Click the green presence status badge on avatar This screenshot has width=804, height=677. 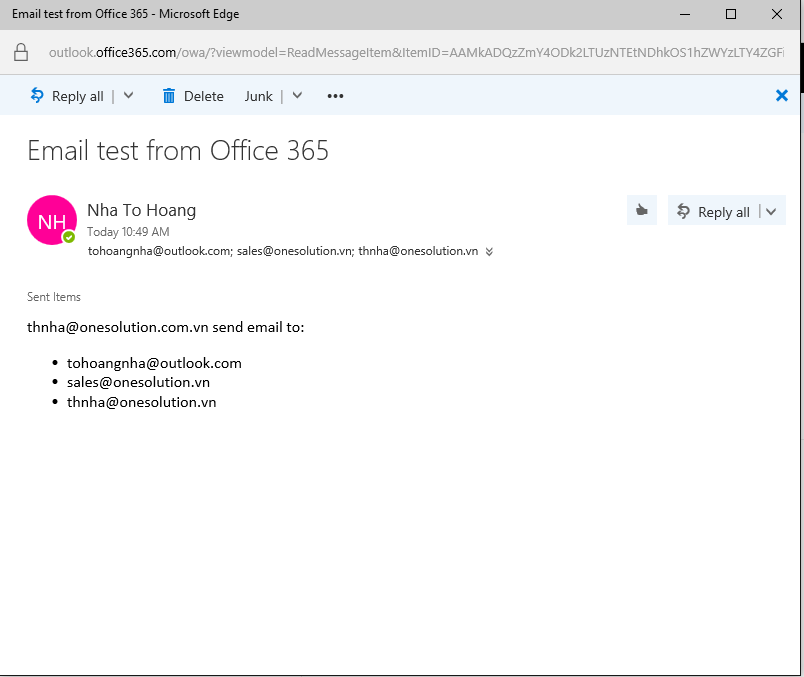(x=69, y=238)
